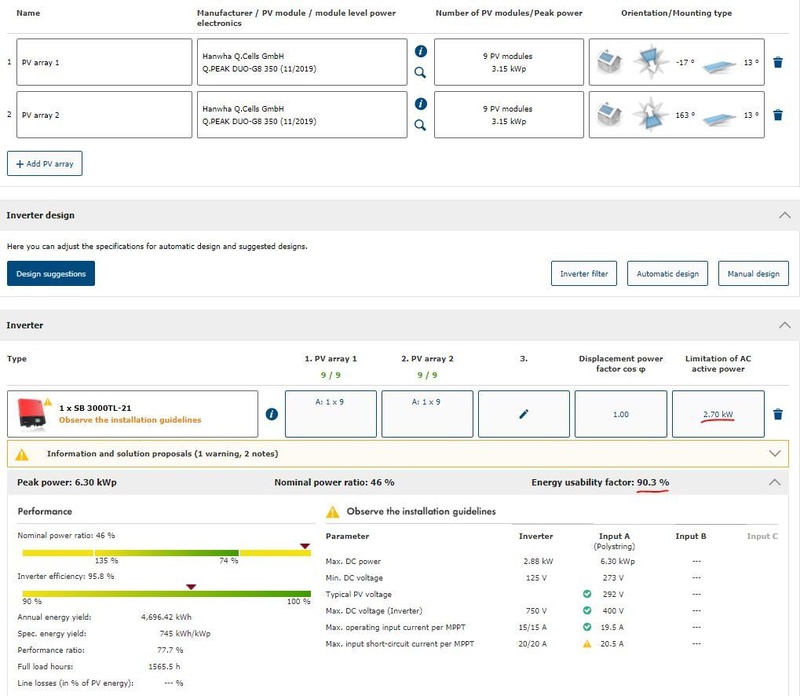Image resolution: width=800 pixels, height=696 pixels.
Task: Delete PV array 2 with trash icon
Action: point(778,115)
